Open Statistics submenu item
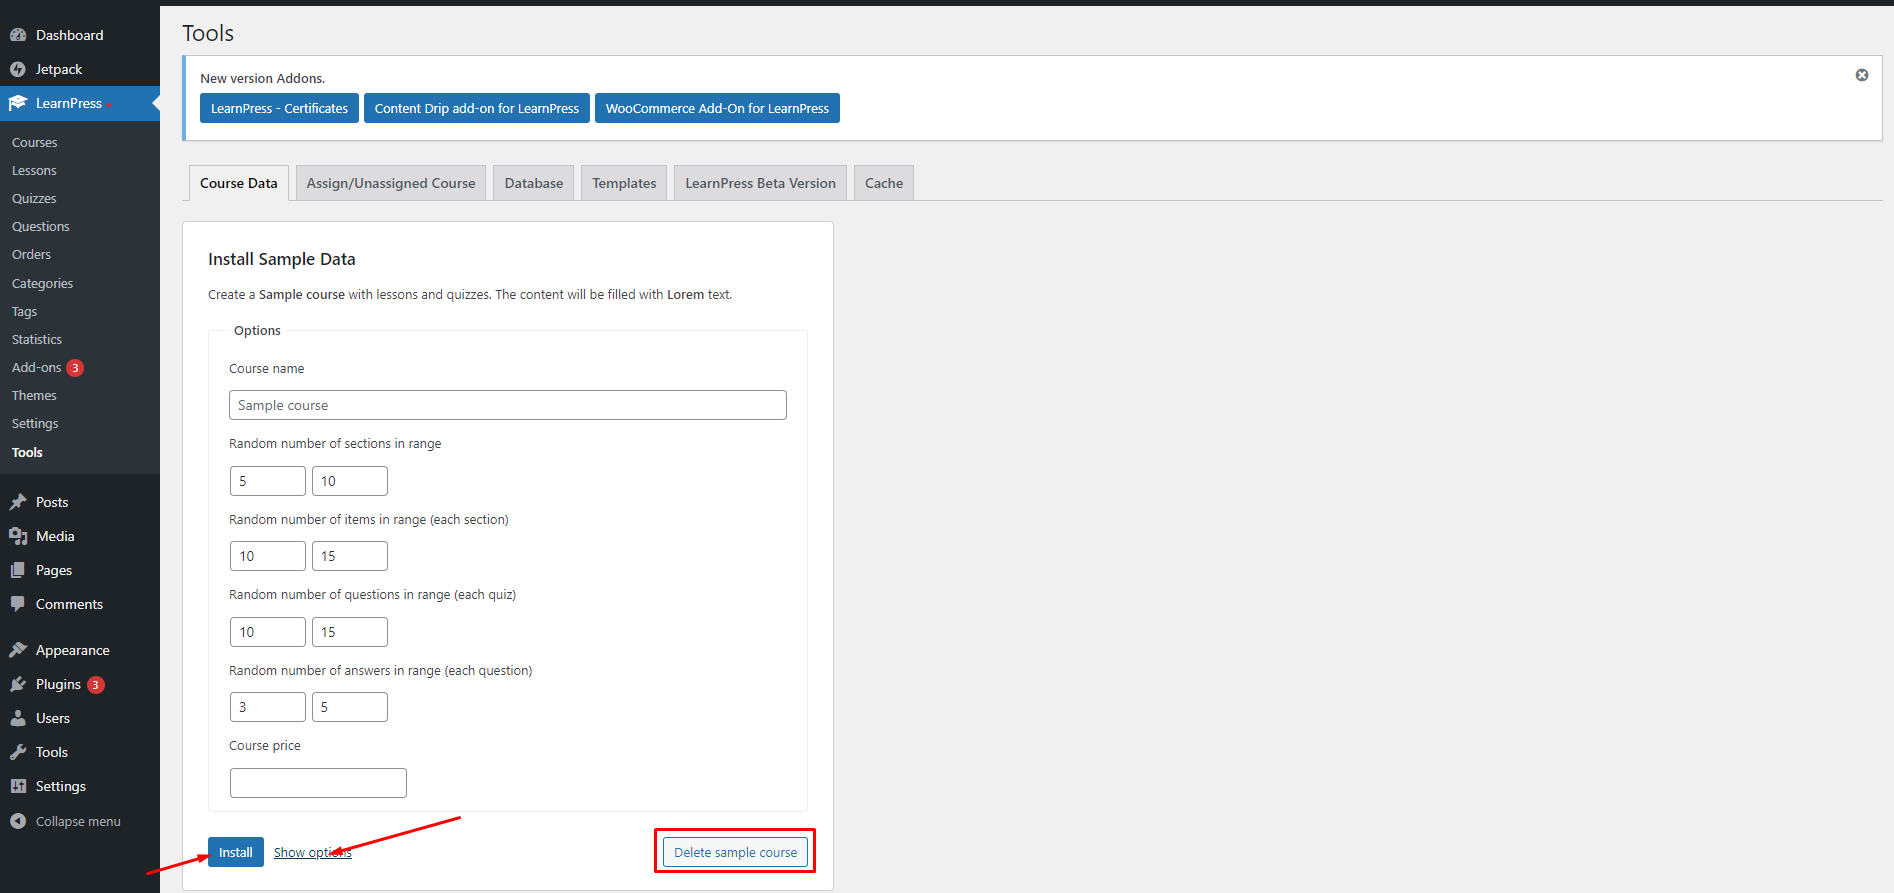The width and height of the screenshot is (1894, 893). (x=37, y=340)
